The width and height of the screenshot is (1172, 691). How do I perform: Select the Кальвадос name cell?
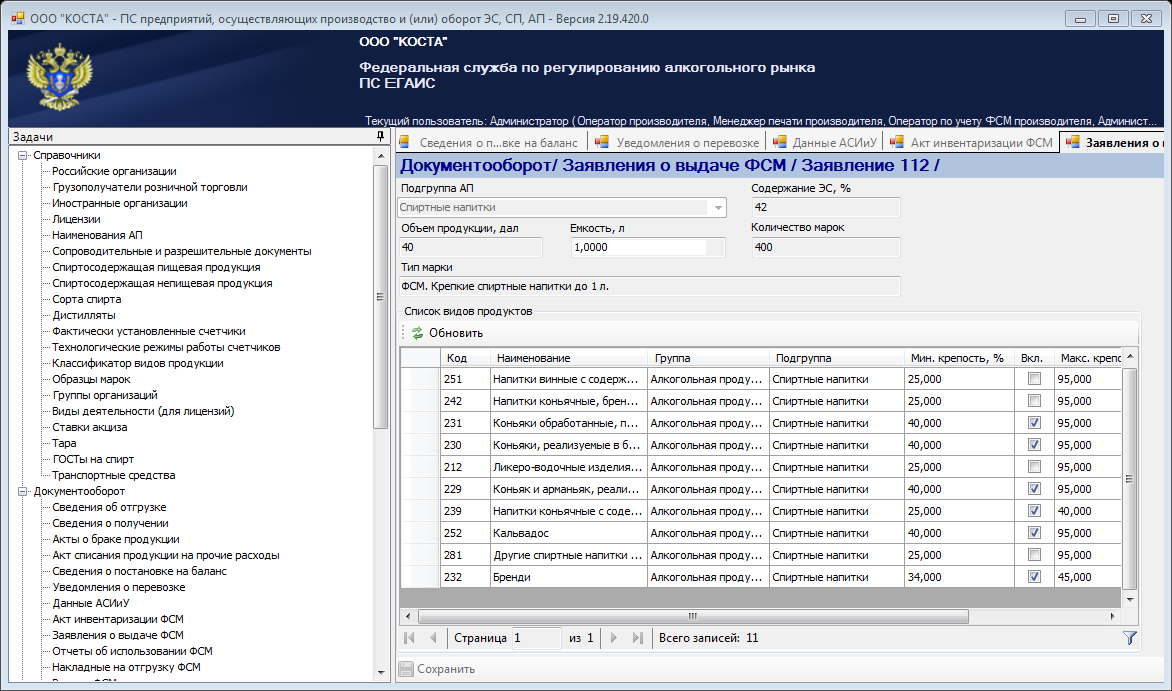(569, 533)
